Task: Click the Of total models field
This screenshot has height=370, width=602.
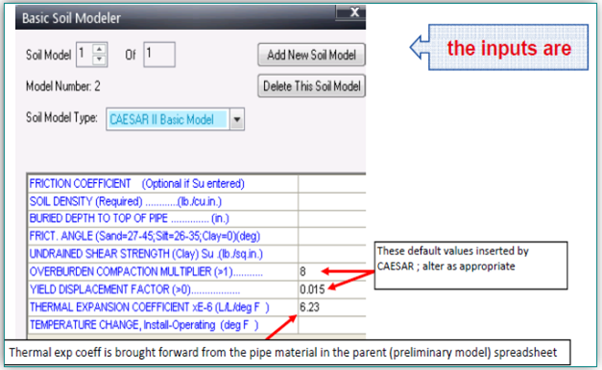Action: (x=159, y=55)
